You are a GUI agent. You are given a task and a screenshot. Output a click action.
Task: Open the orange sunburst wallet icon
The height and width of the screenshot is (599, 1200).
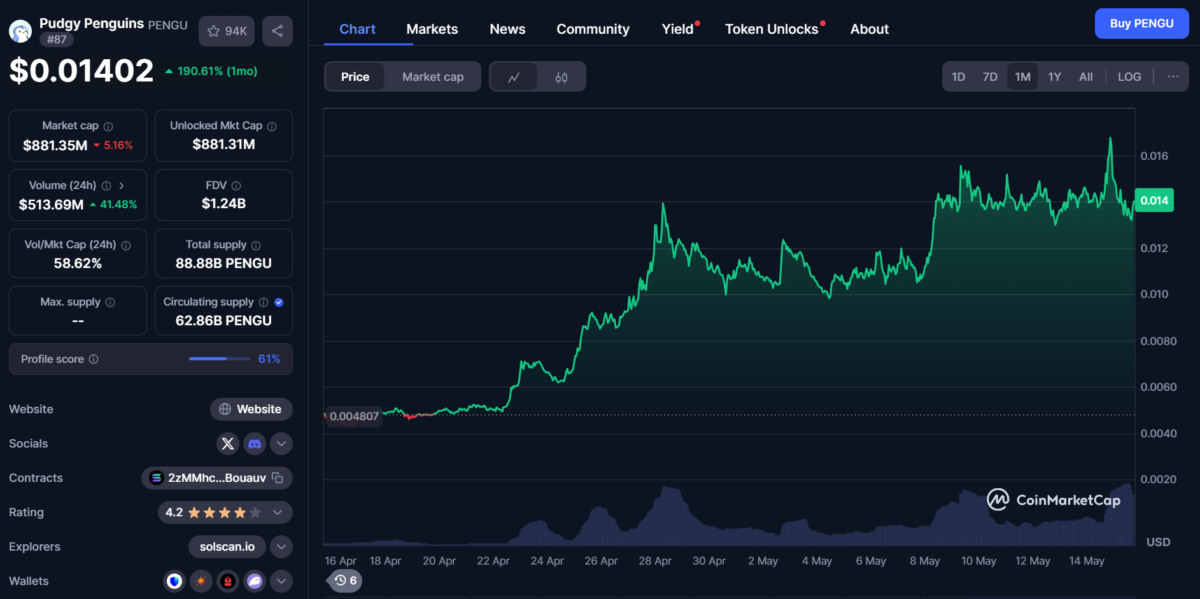point(202,581)
